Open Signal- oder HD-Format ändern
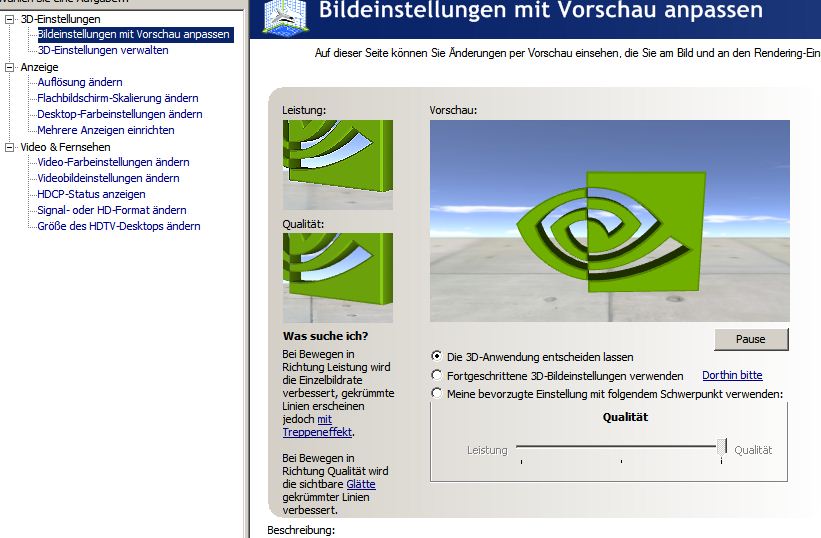 112,210
